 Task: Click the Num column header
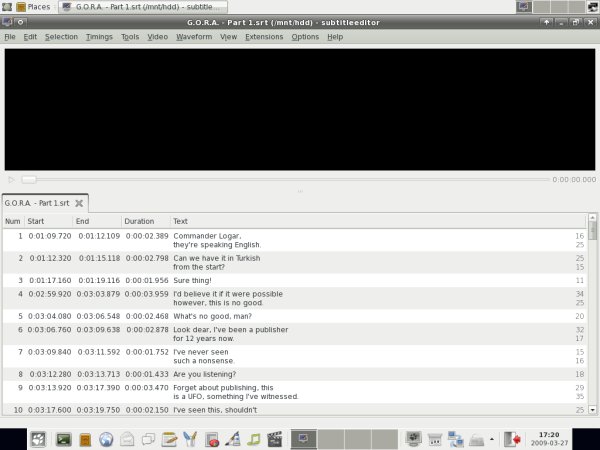pyautogui.click(x=13, y=221)
